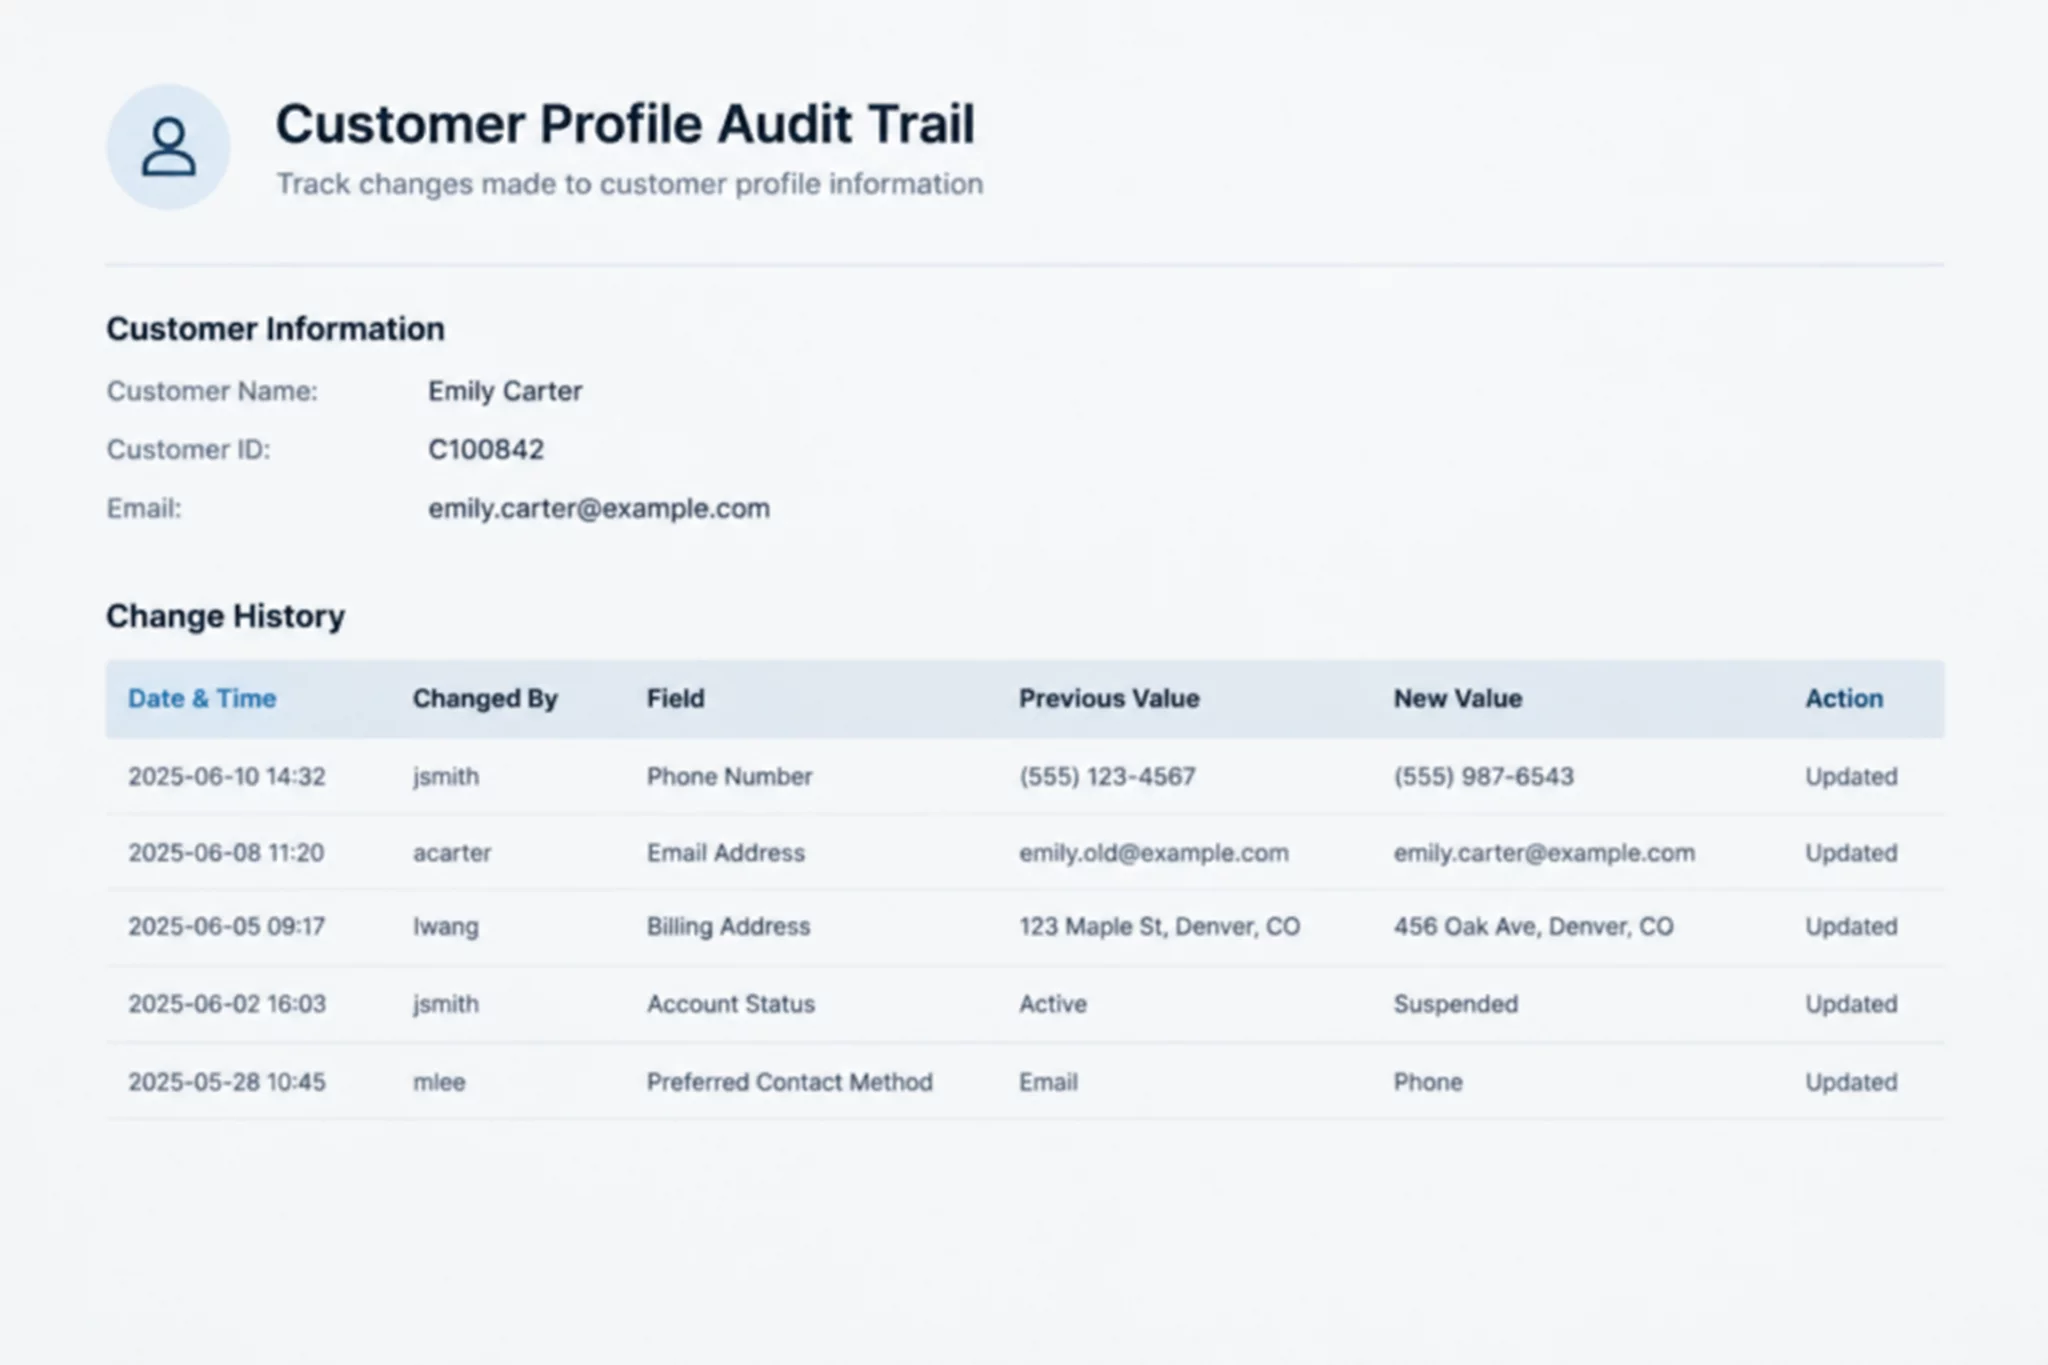Click new value Suspended

pyautogui.click(x=1456, y=1004)
